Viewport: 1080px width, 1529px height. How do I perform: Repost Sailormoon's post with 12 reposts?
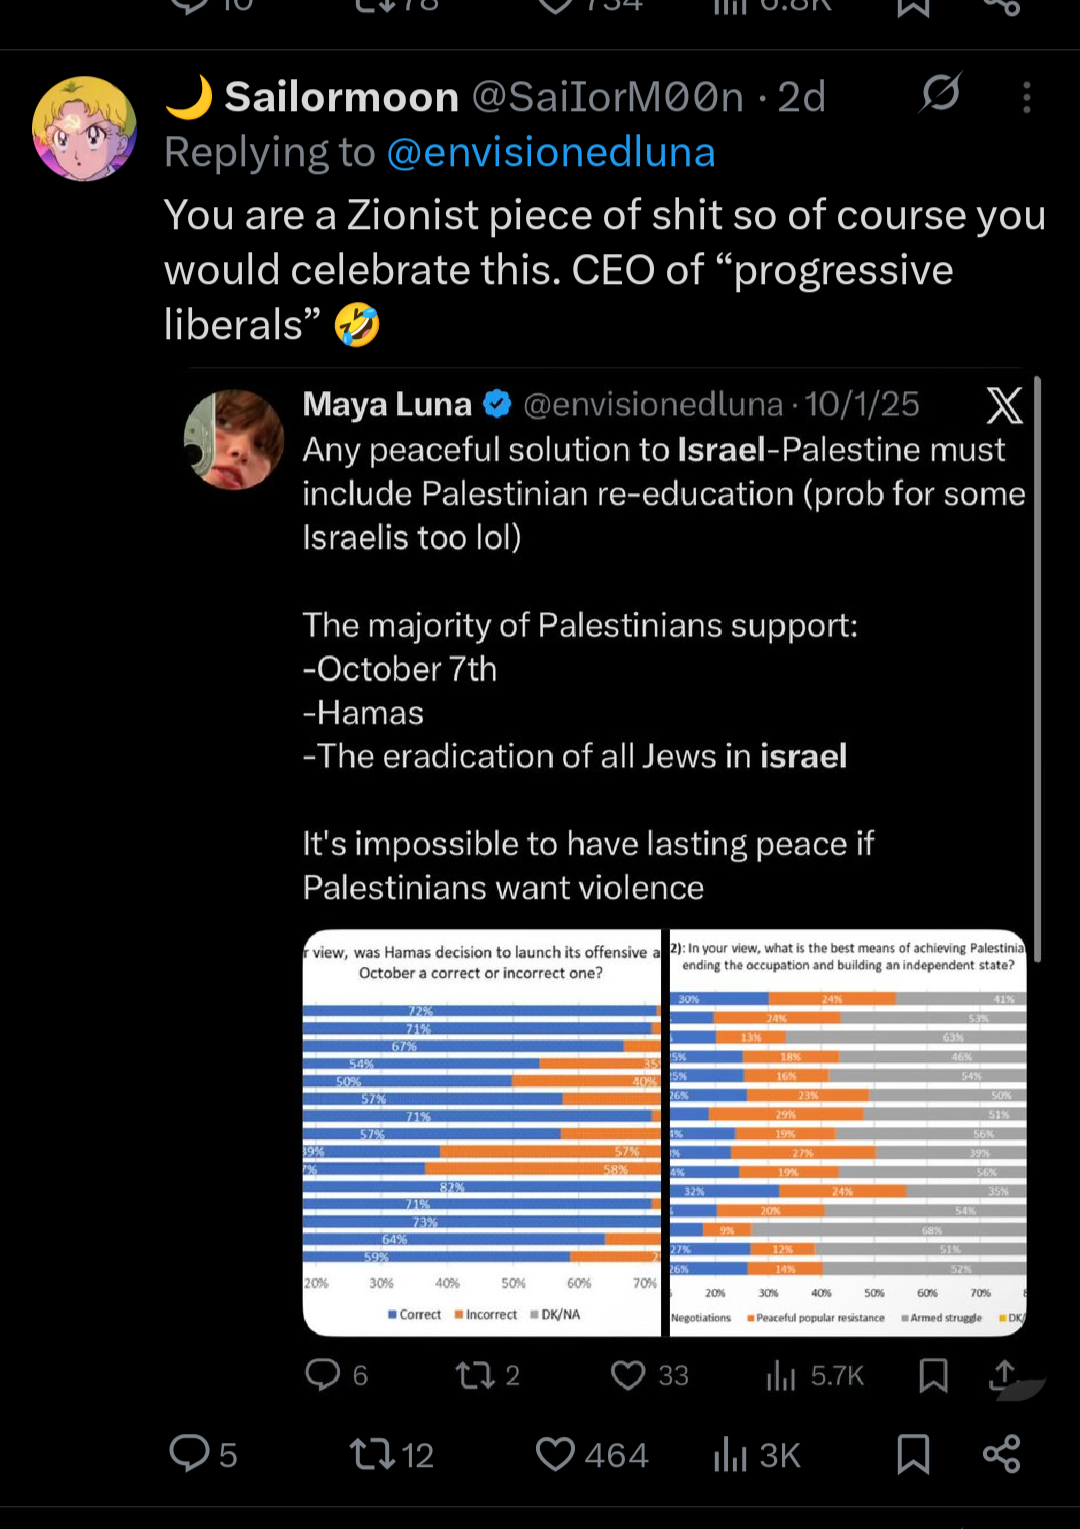(x=372, y=1453)
